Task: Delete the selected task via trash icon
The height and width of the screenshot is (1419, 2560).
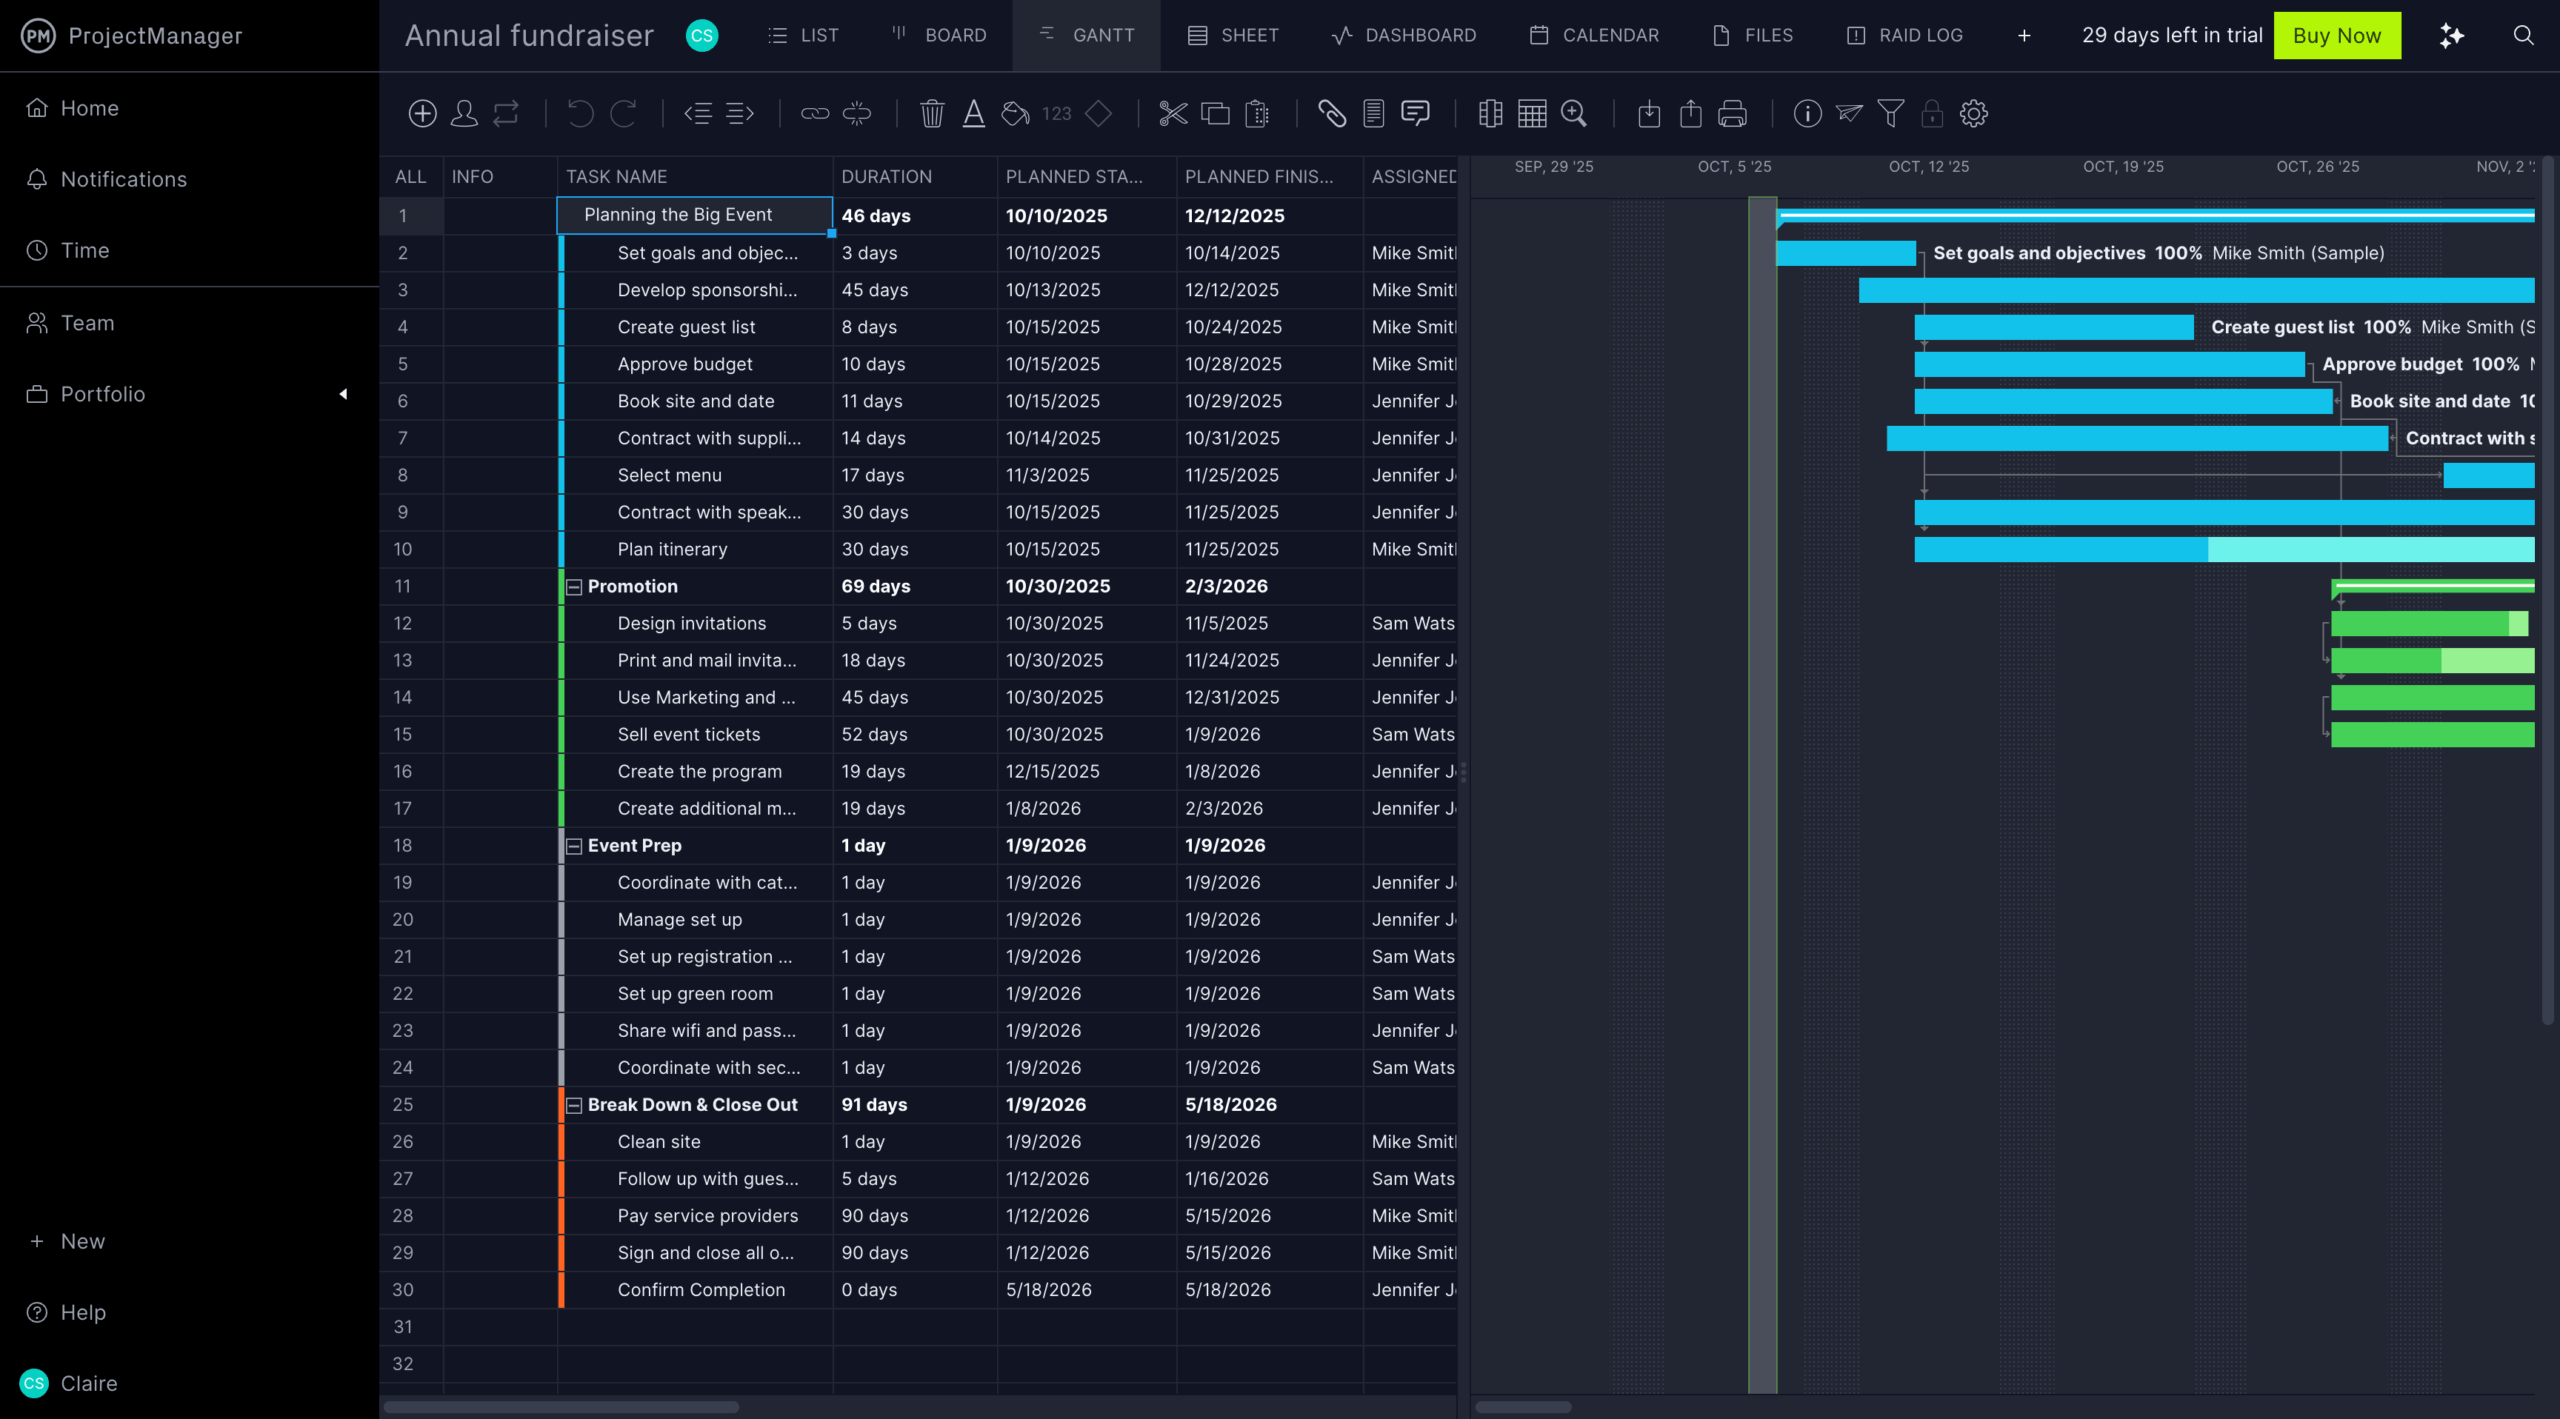Action: coord(931,113)
